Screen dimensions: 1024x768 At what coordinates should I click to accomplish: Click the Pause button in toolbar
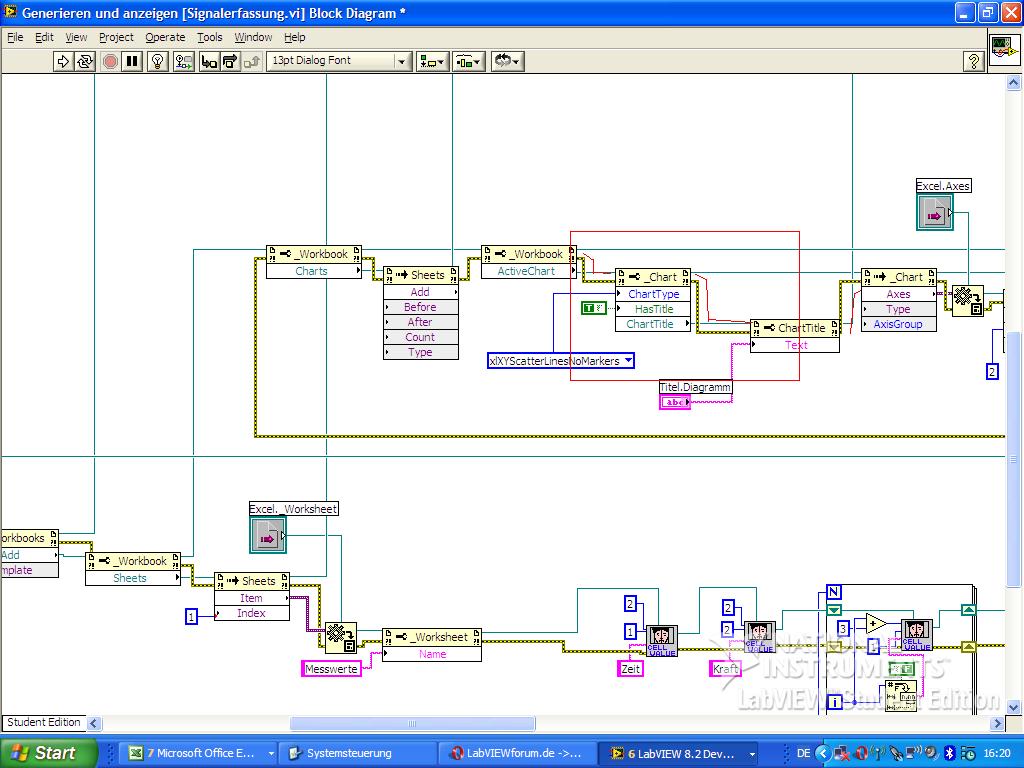pyautogui.click(x=132, y=61)
